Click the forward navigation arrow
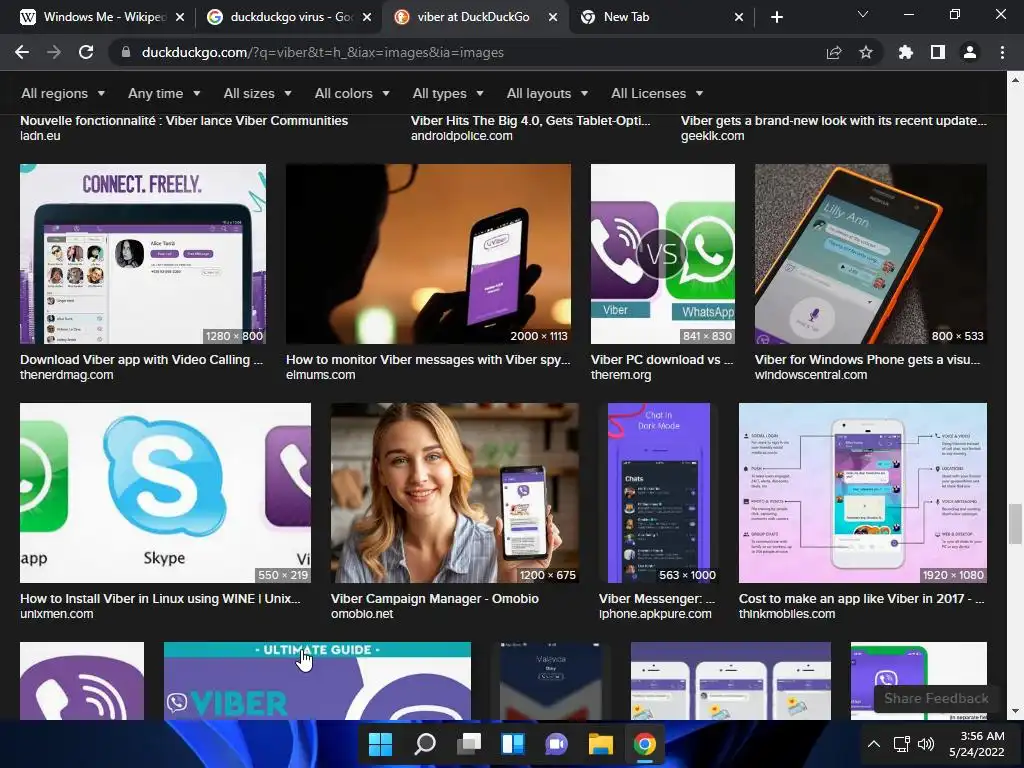The height and width of the screenshot is (768, 1024). tap(54, 52)
